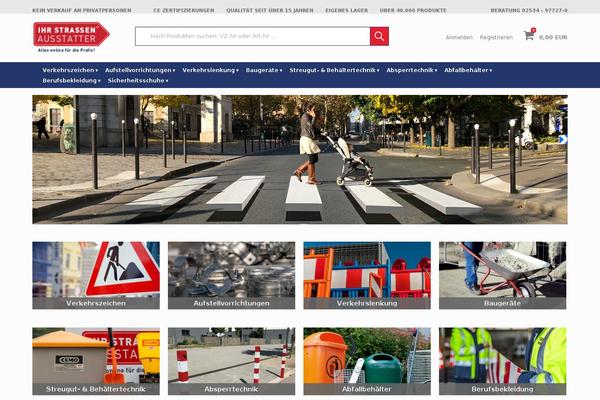
Task: Click Qualität seit über 15 Jahren text
Action: point(269,10)
